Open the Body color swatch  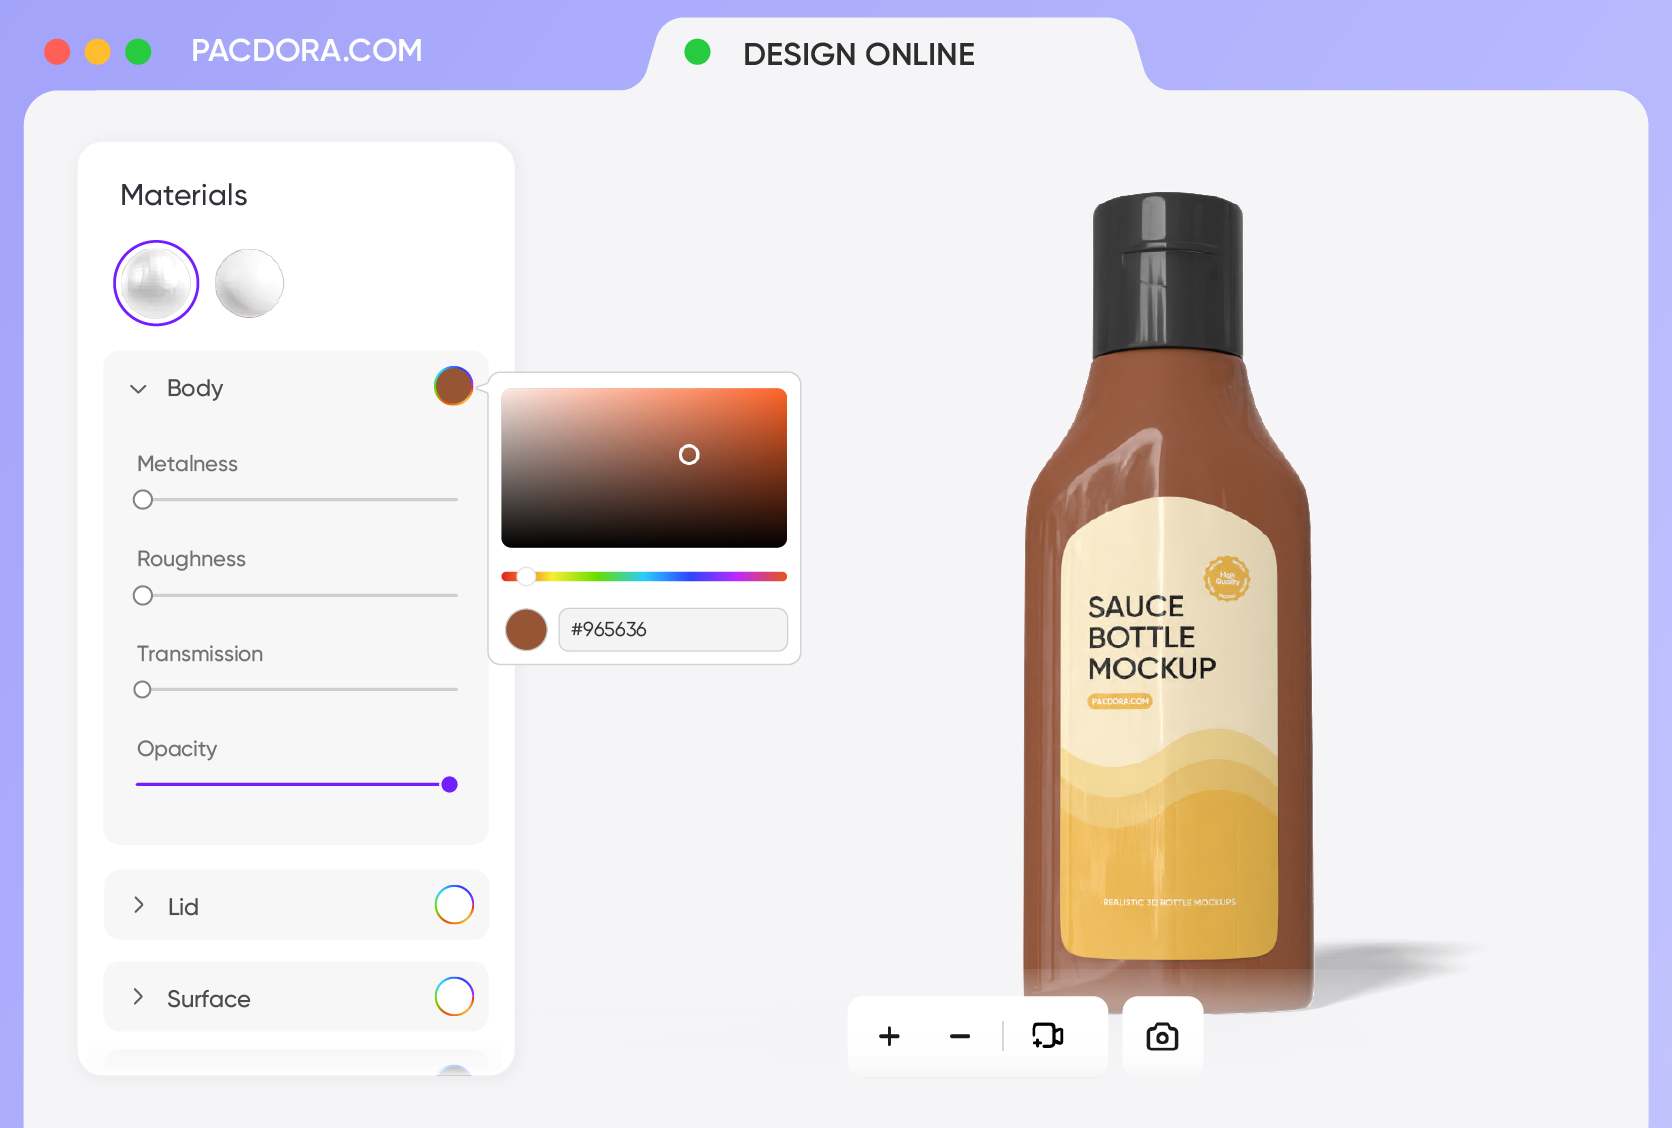point(453,387)
